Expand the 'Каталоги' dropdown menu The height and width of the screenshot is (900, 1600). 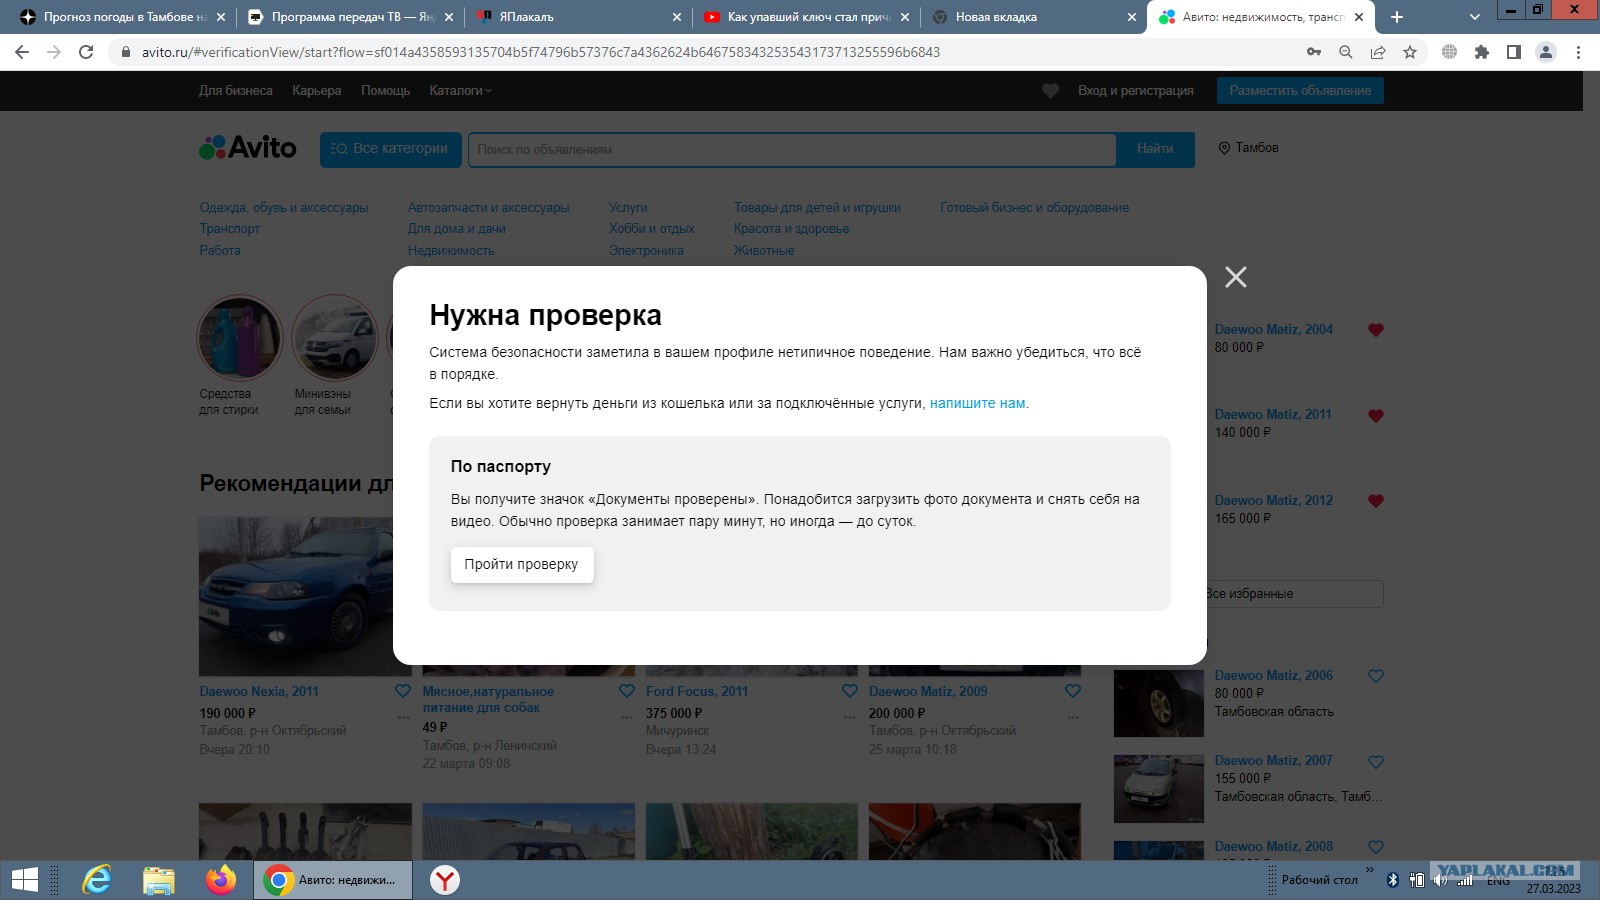[x=460, y=91]
